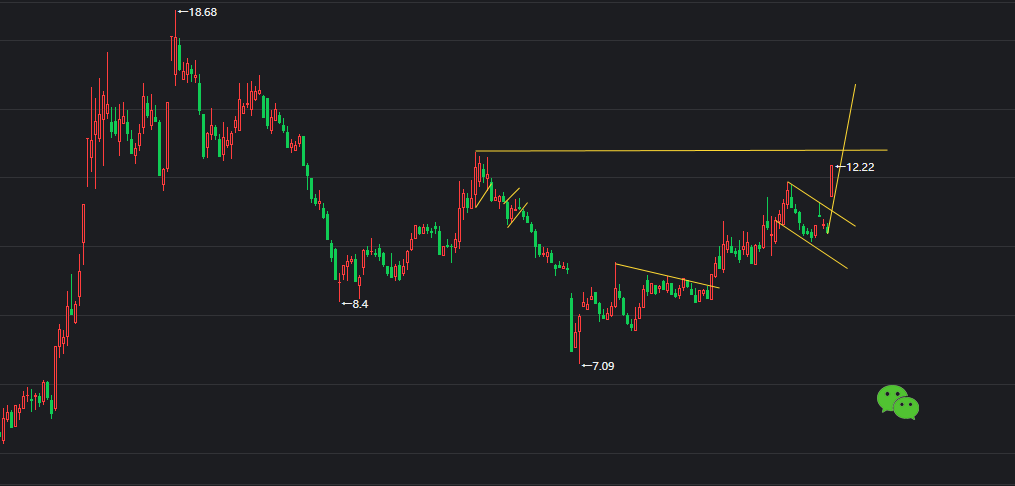The image size is (1015, 486).
Task: Click the candlestick at the 18.68 peak
Action: [x=175, y=49]
